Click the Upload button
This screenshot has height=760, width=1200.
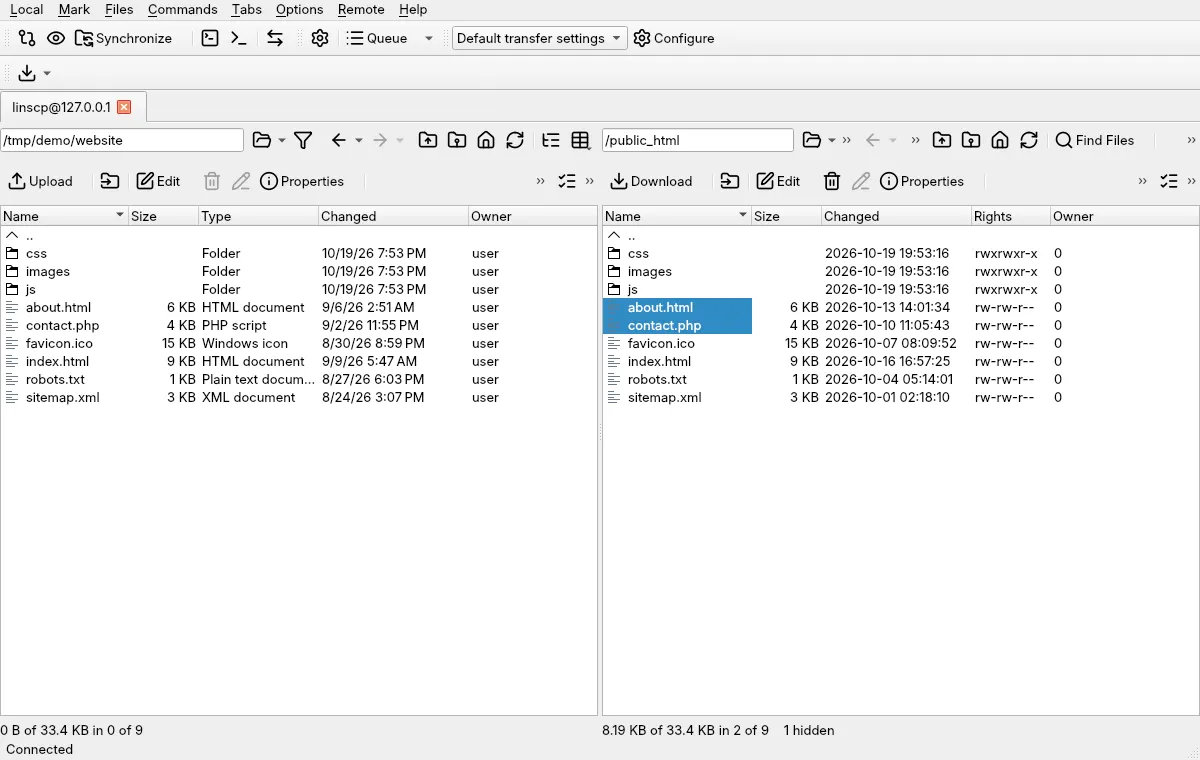click(x=41, y=181)
